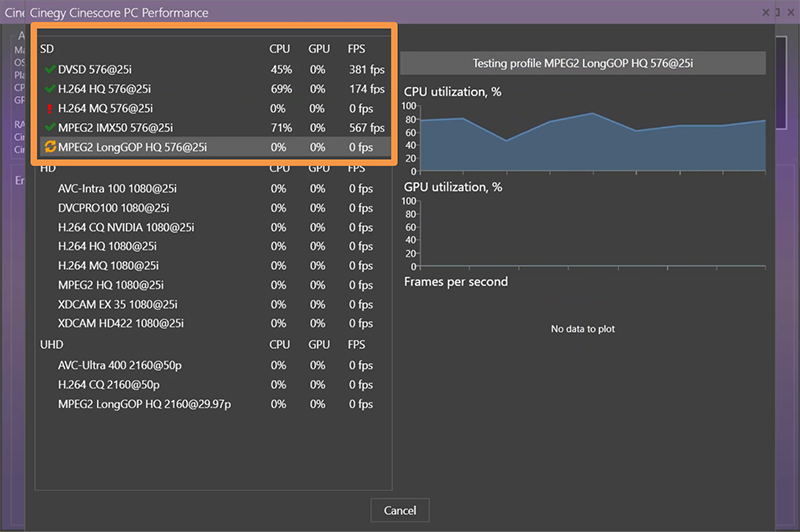Select the H.264 HQ 576@25i profile row

(215, 89)
